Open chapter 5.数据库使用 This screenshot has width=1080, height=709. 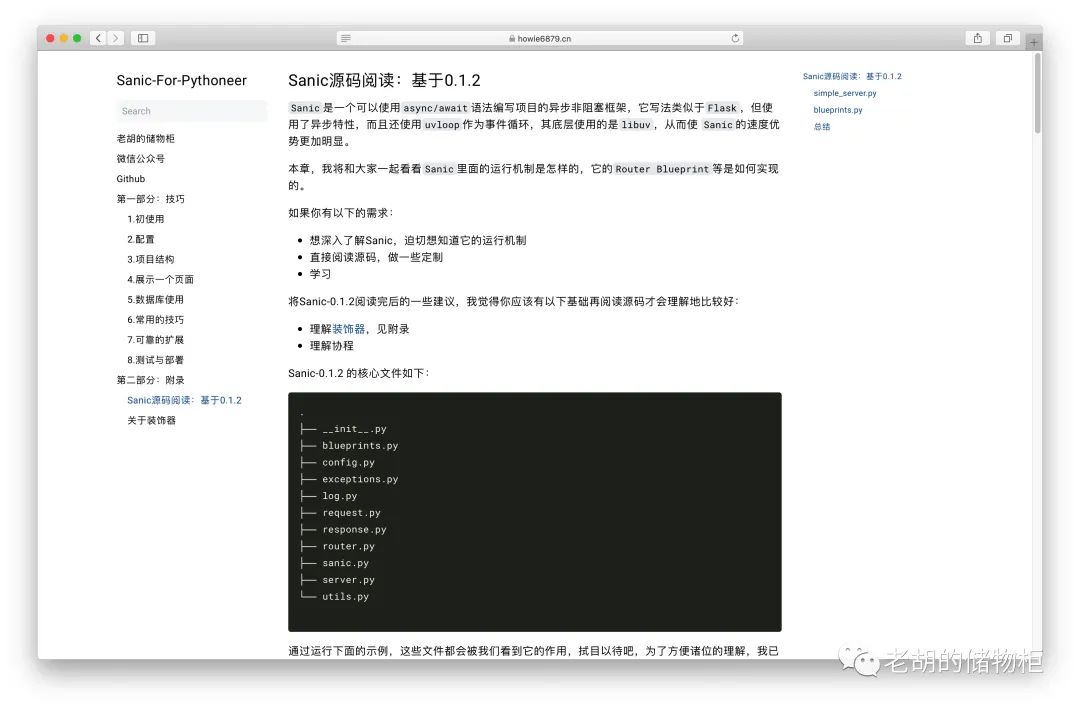coord(155,300)
